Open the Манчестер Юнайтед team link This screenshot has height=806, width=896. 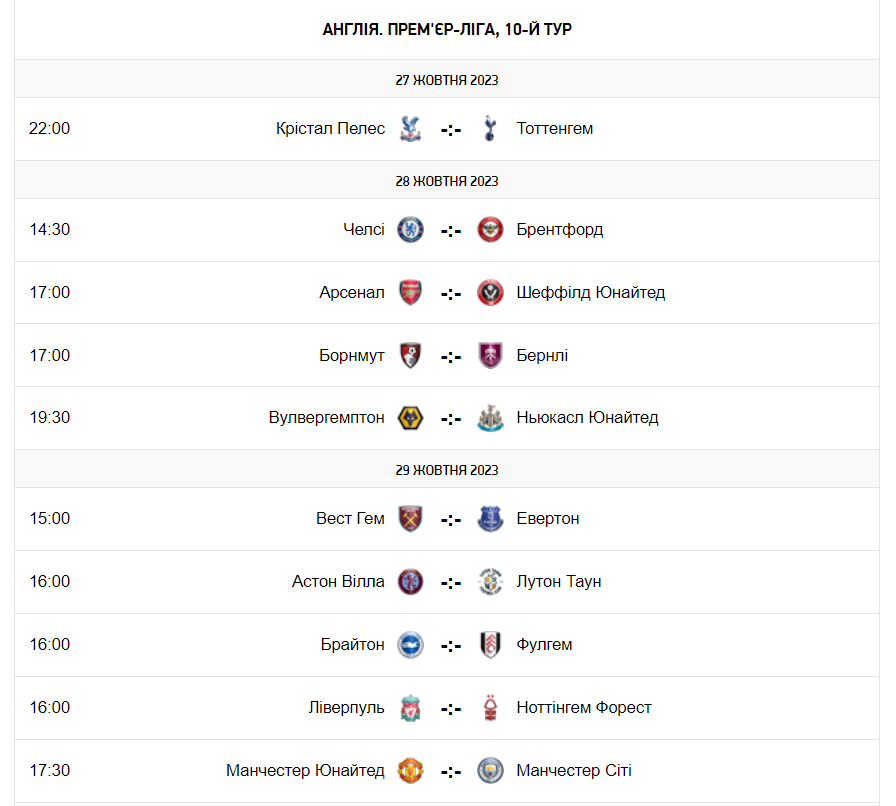click(x=305, y=771)
